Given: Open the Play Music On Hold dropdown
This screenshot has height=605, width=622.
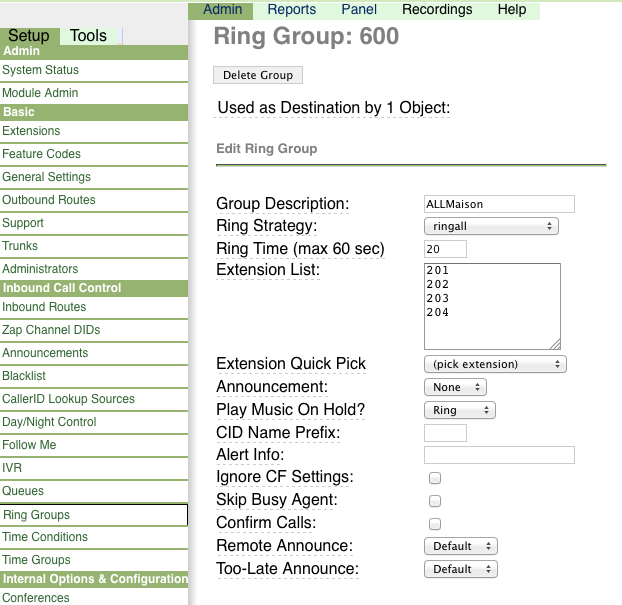Looking at the screenshot, I should (x=460, y=410).
